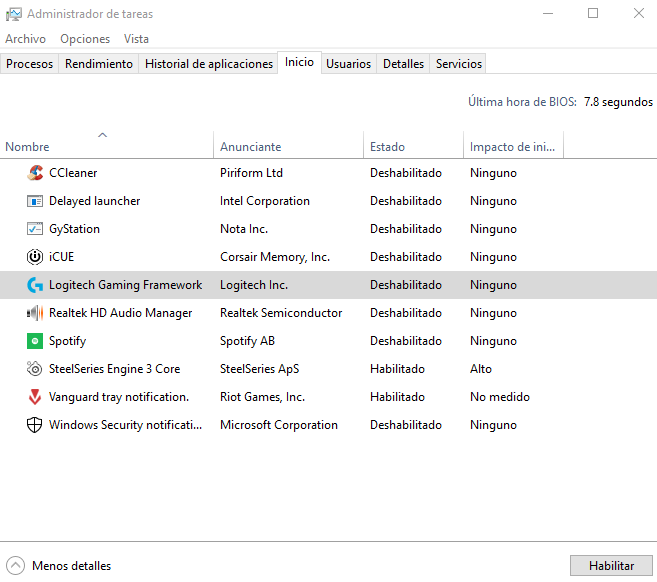
Task: Click Realtek Semiconductor publisher cell
Action: click(281, 313)
